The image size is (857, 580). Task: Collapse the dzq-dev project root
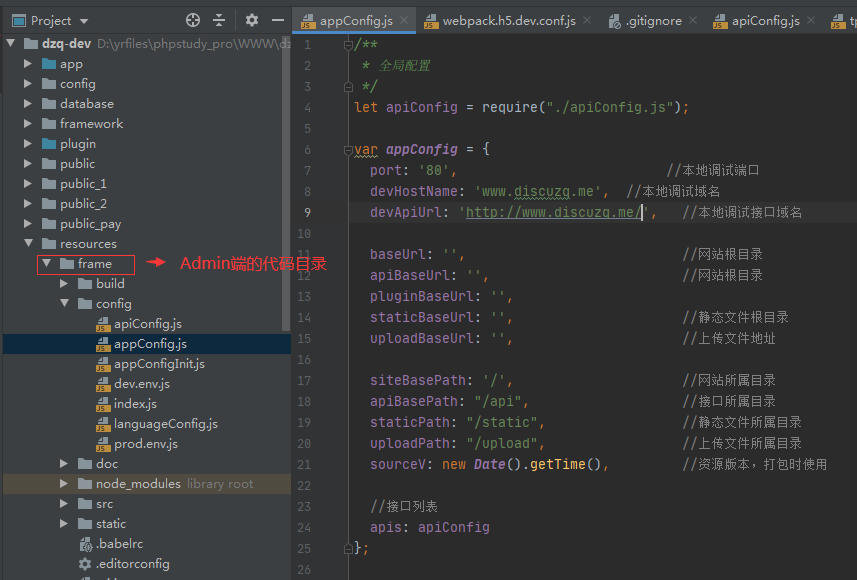10,43
